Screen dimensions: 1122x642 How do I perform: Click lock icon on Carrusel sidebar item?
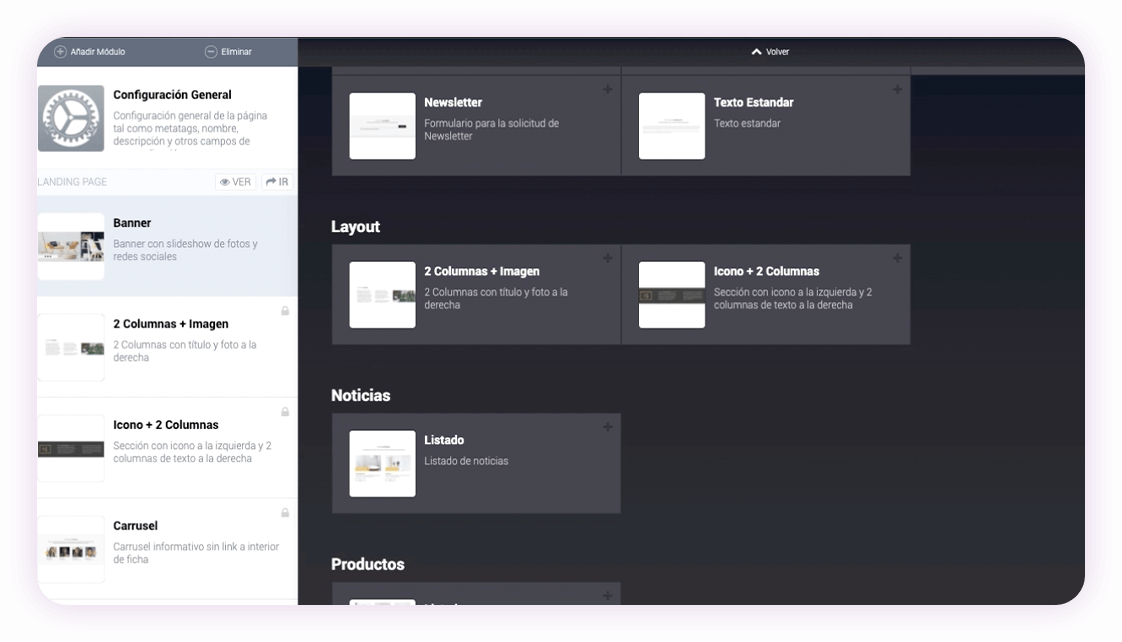285,513
